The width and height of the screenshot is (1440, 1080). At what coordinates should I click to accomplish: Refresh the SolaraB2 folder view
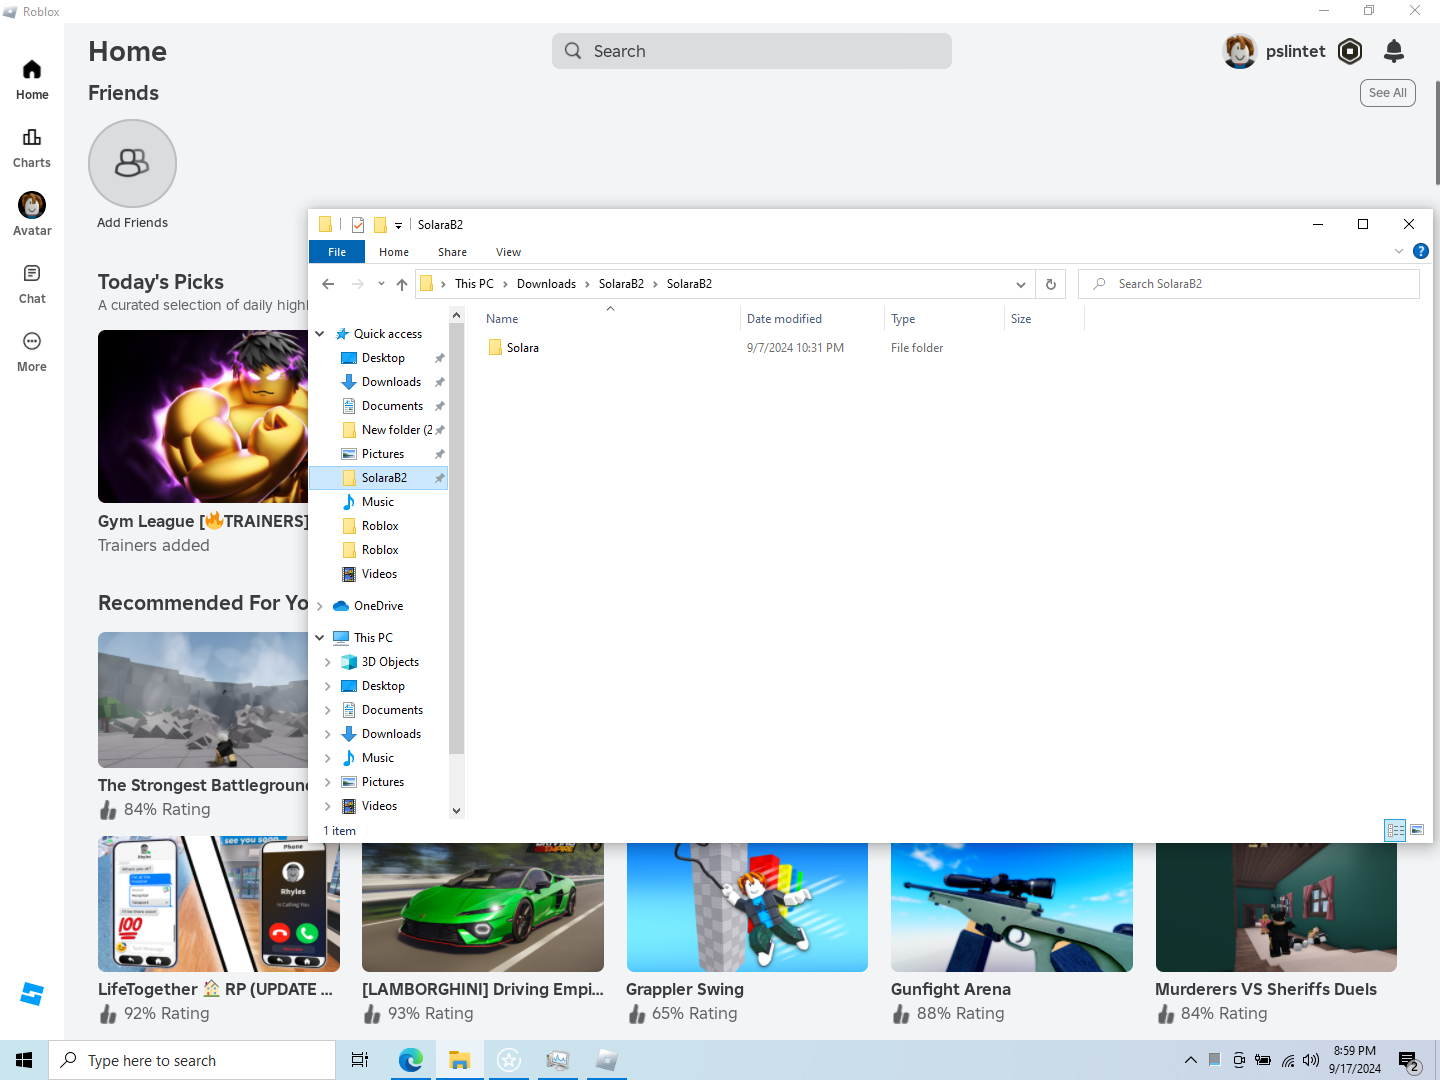[1050, 284]
